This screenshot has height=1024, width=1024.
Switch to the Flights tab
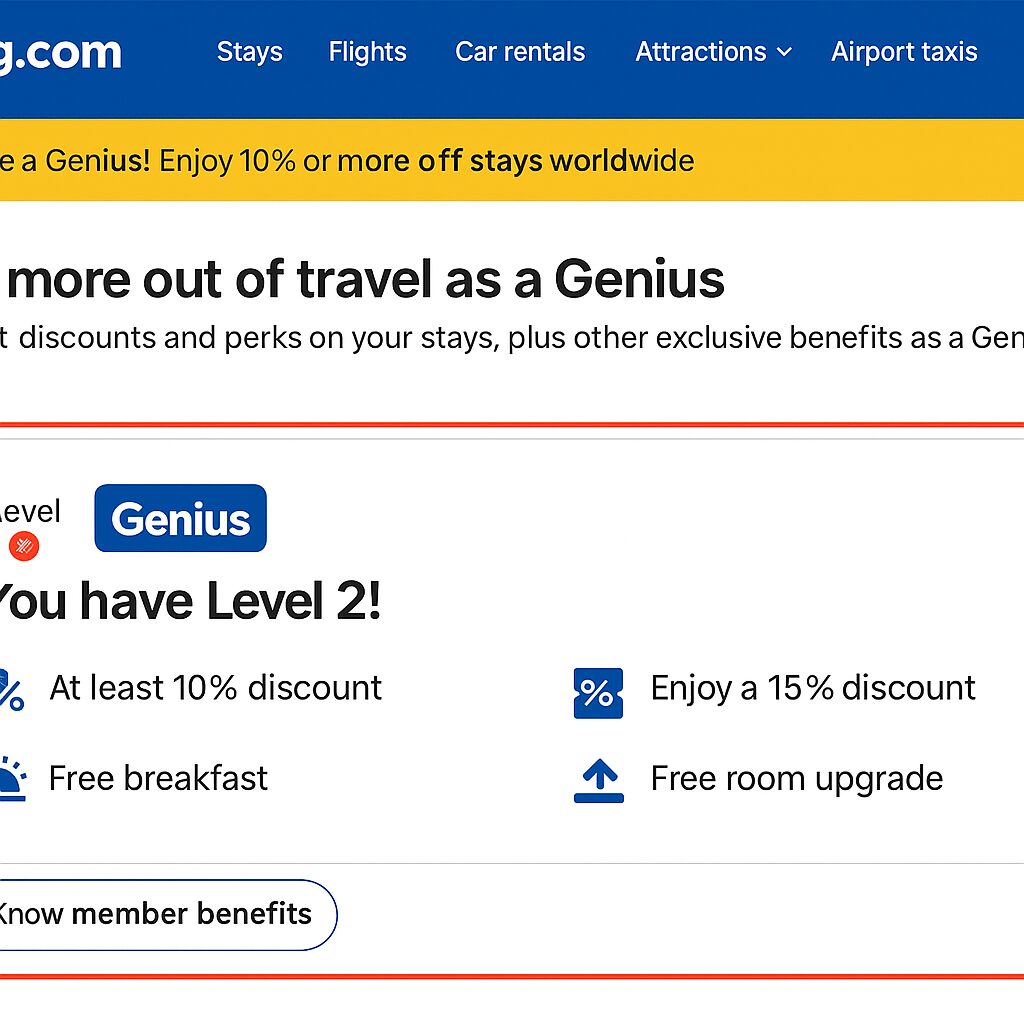click(368, 52)
